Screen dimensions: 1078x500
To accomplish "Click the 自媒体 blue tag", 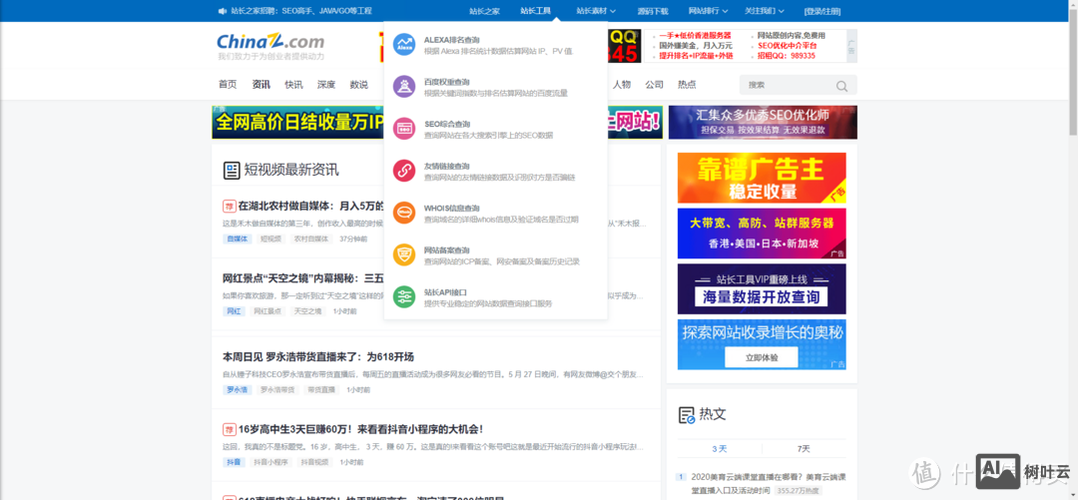I will tap(235, 239).
